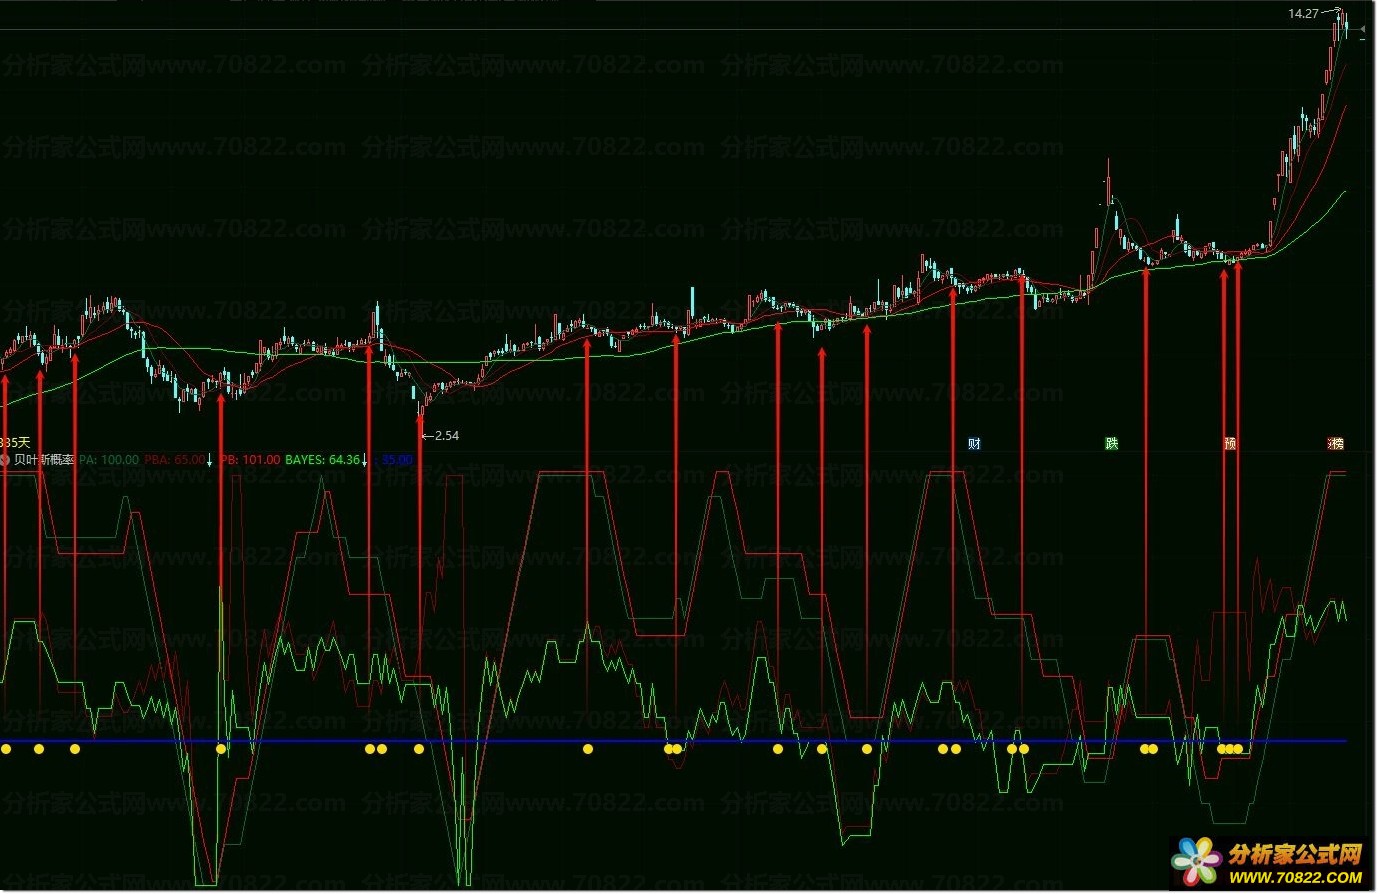Click the 2.54 low price label
This screenshot has width=1379, height=894.
[446, 436]
